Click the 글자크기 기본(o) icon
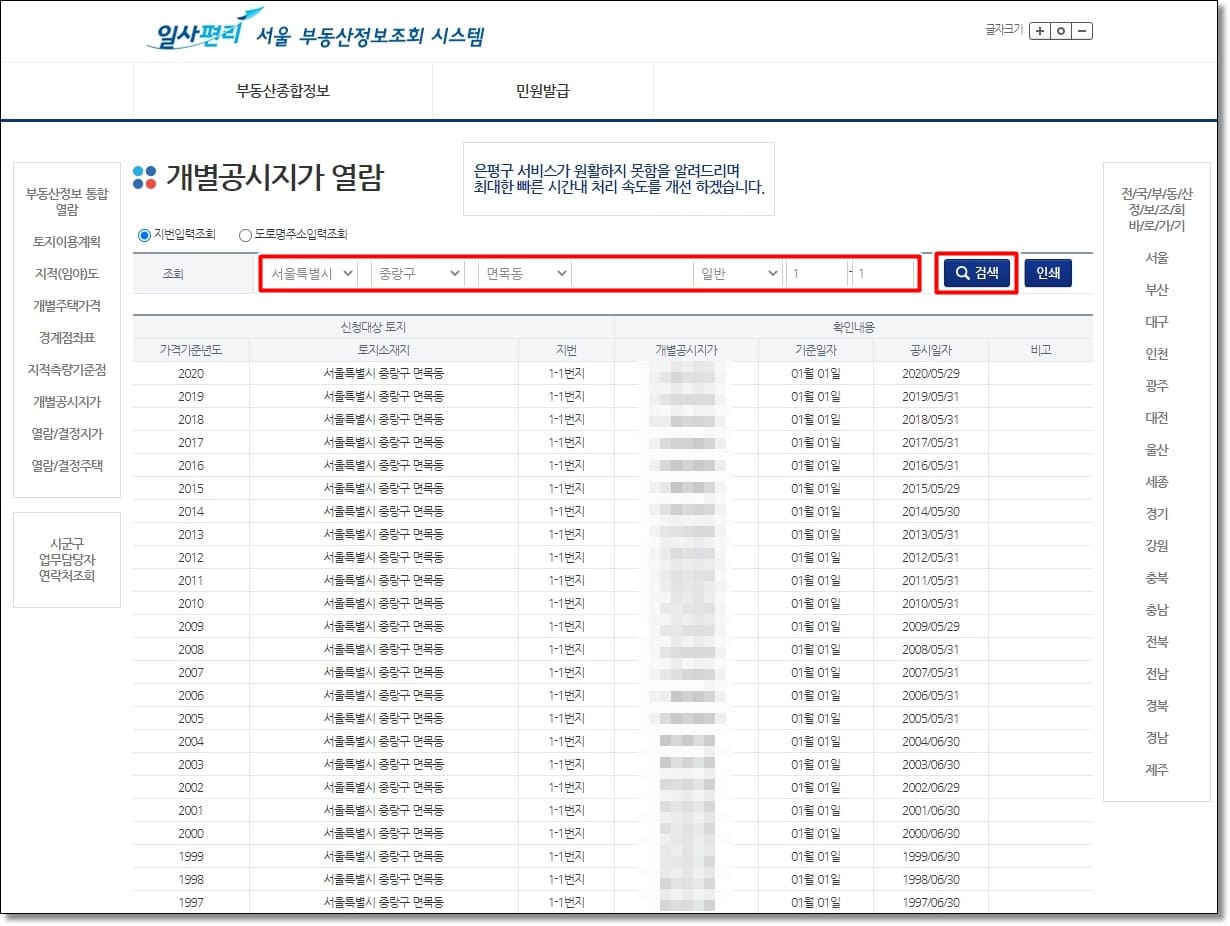The width and height of the screenshot is (1230, 926). click(x=1062, y=31)
